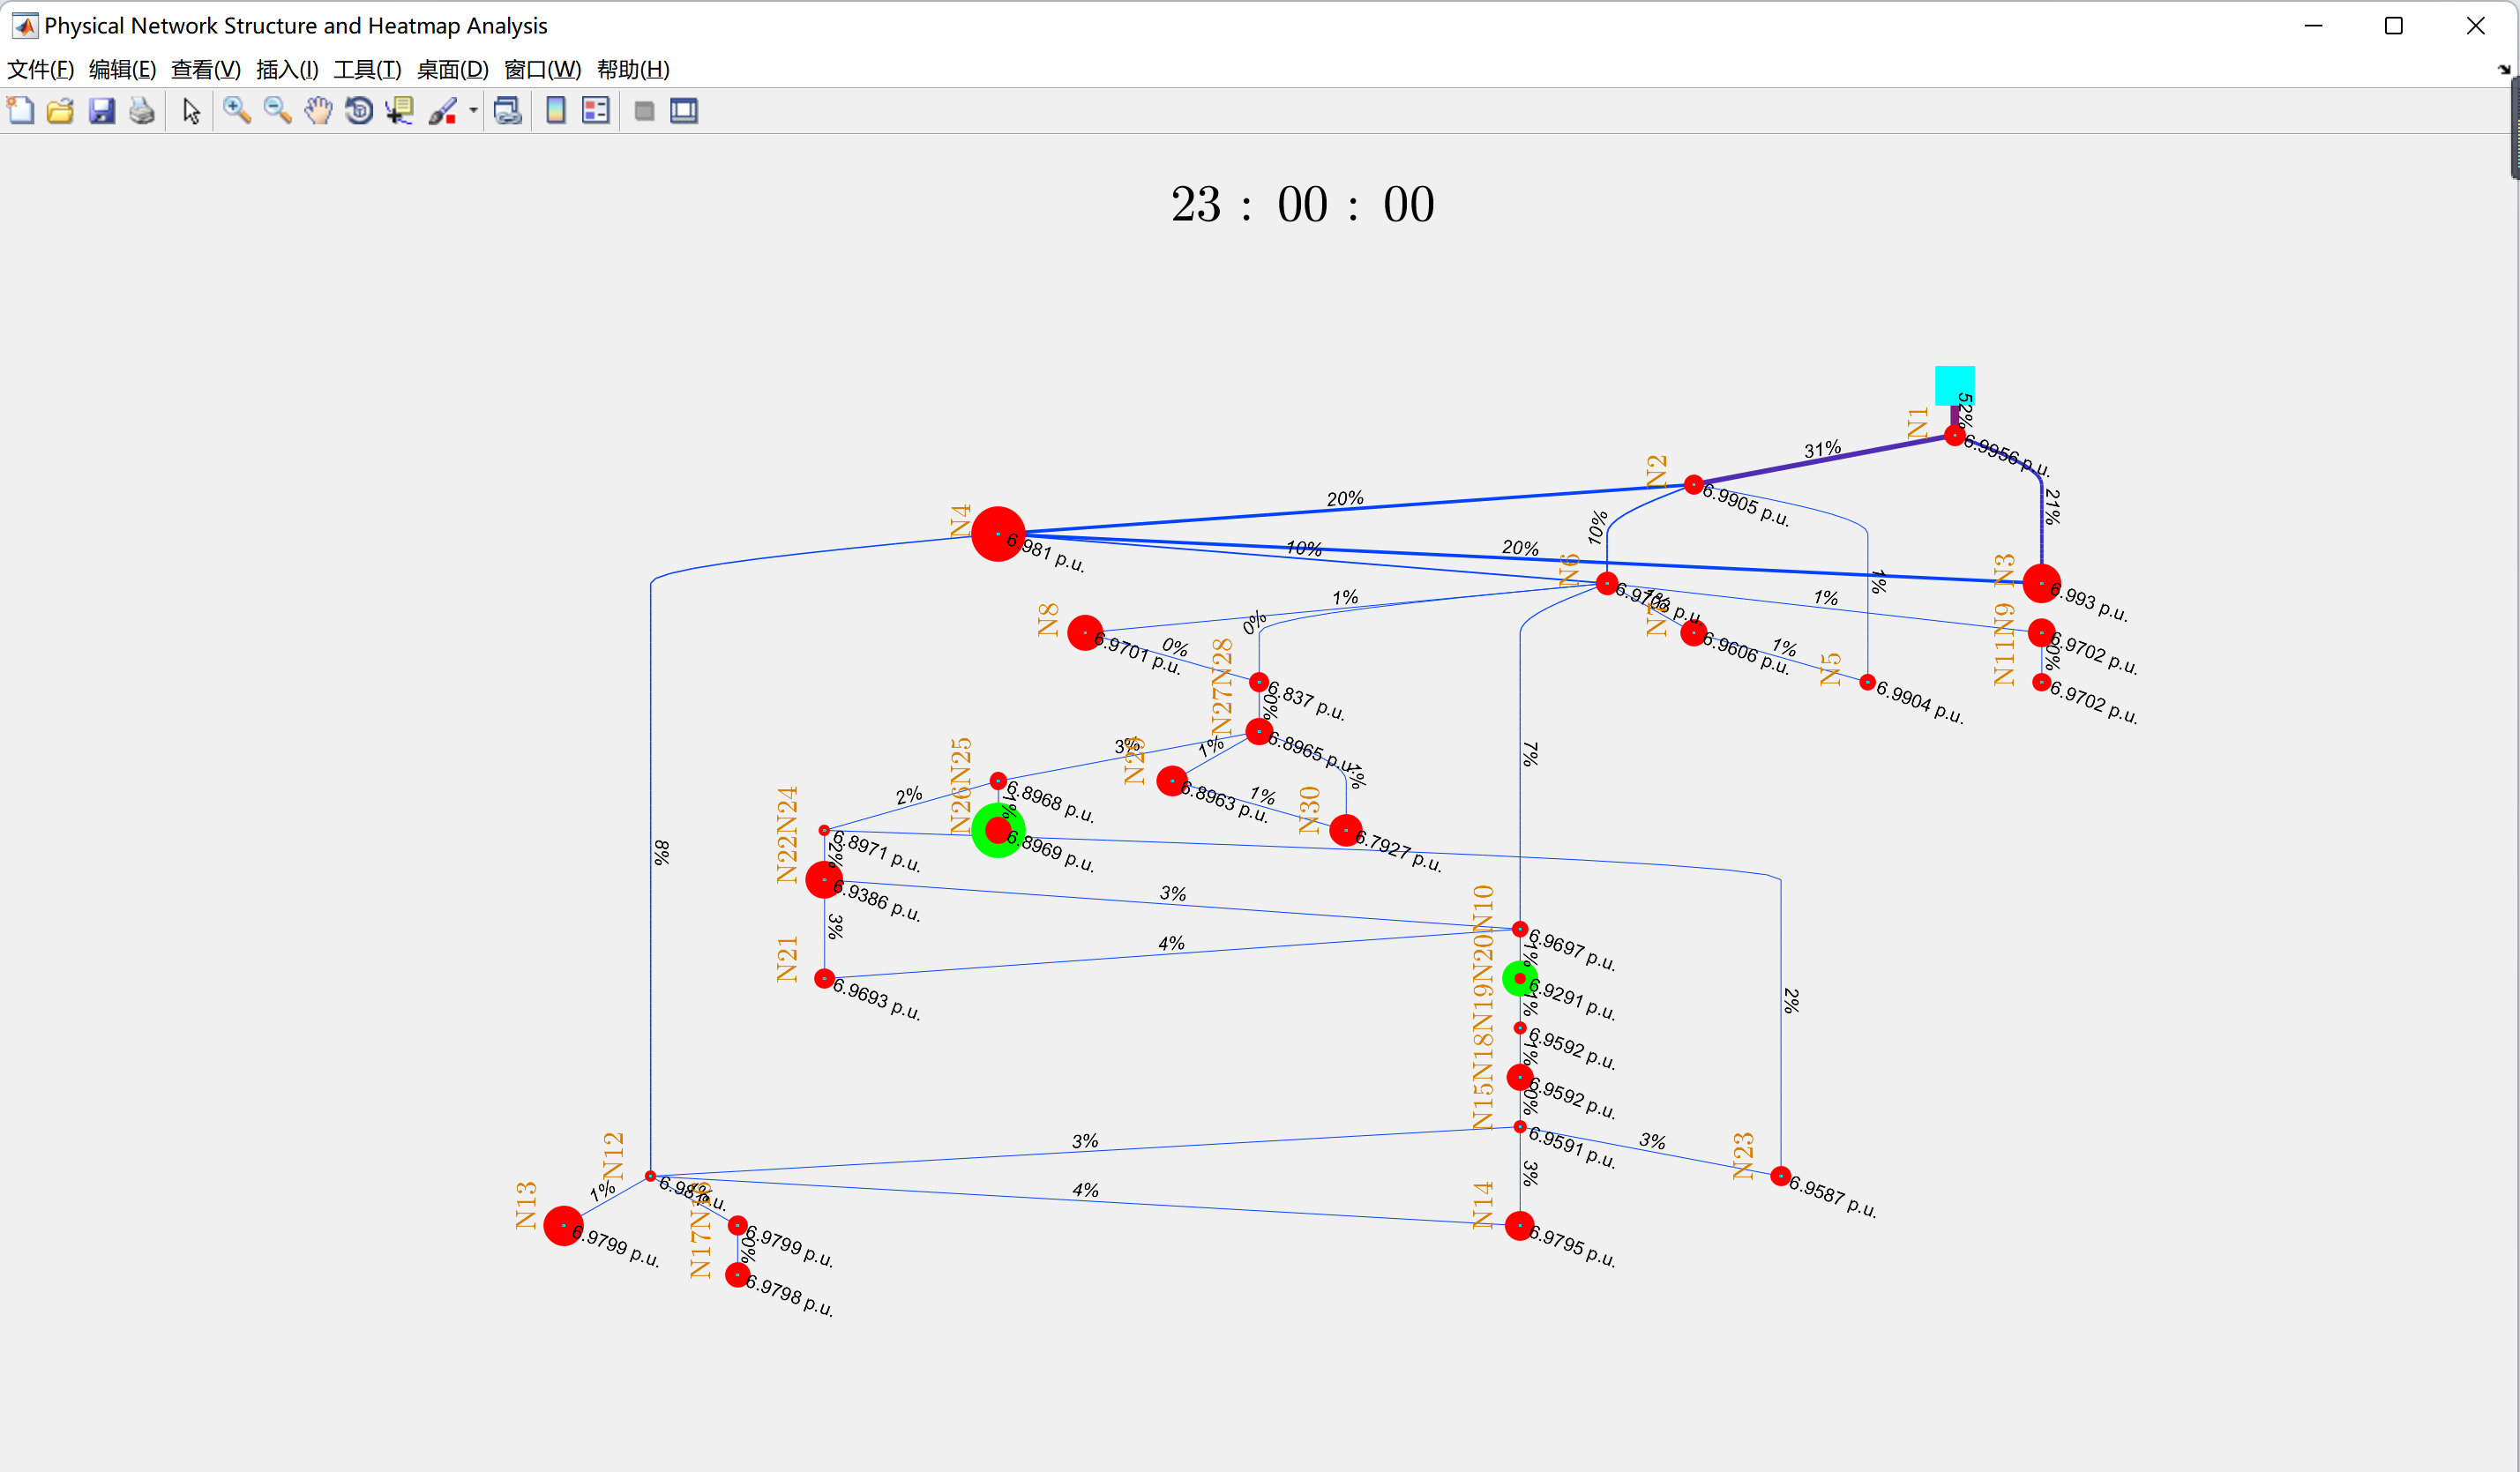Click the Save figure floppy icon
The image size is (2520, 1472).
click(102, 111)
